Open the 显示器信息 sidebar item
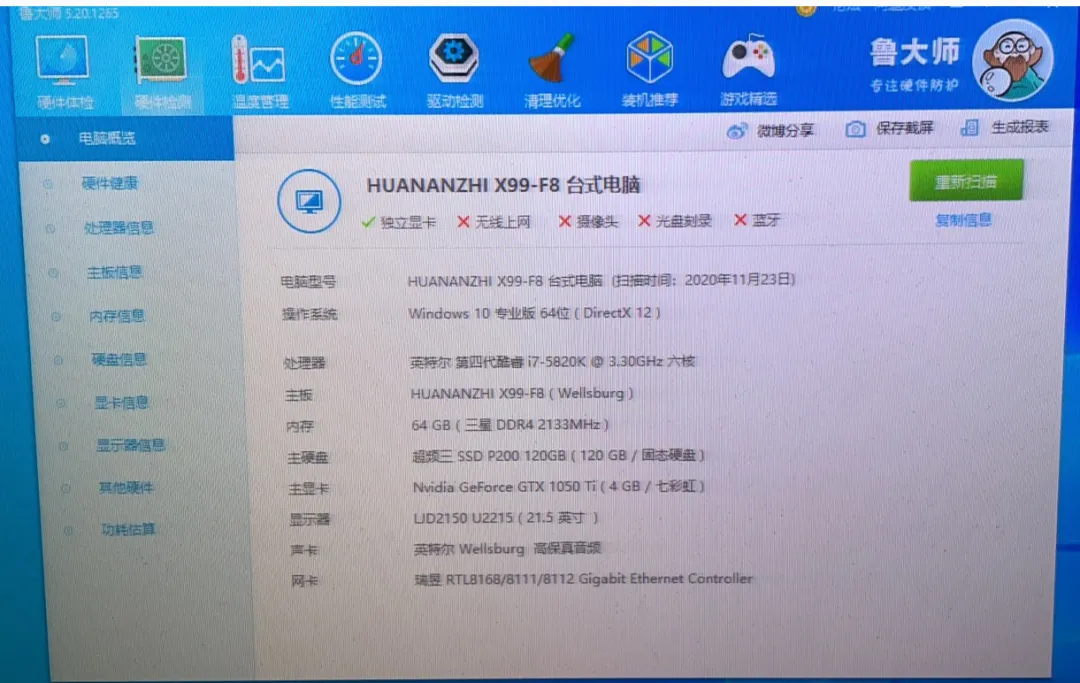 click(x=130, y=445)
